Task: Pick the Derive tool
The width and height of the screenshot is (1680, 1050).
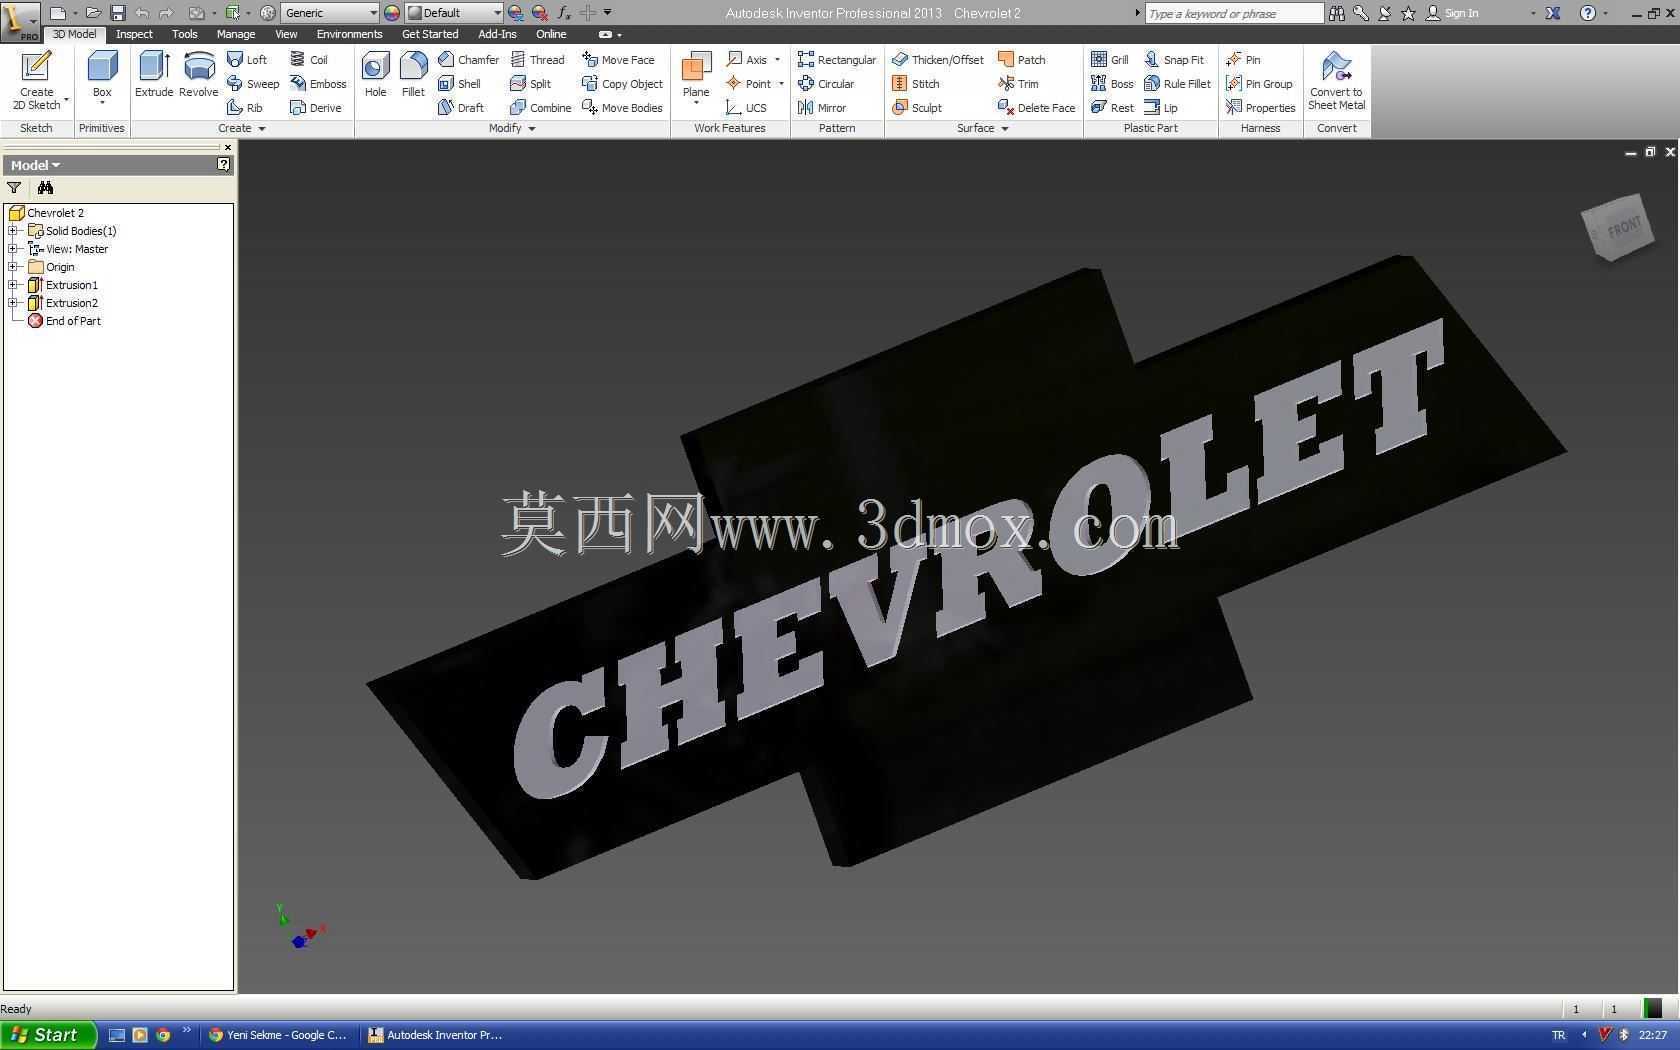Action: [x=316, y=108]
